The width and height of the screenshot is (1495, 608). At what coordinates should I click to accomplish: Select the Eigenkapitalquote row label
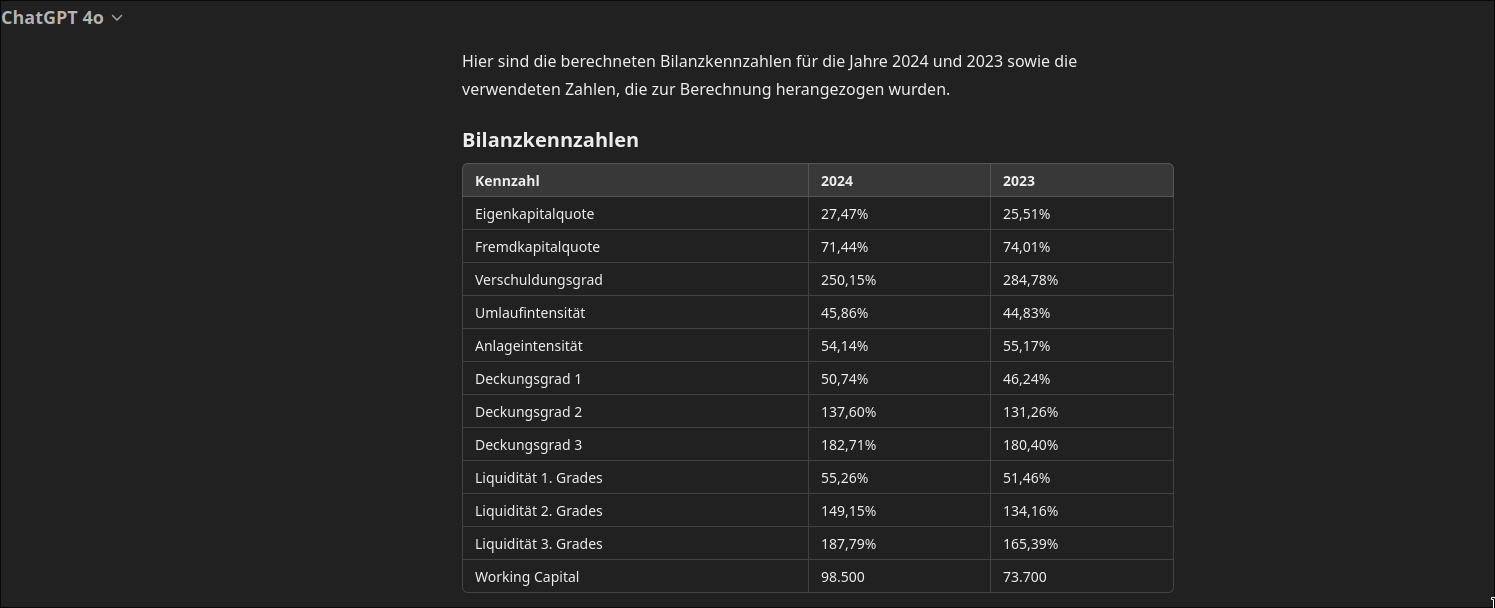535,213
